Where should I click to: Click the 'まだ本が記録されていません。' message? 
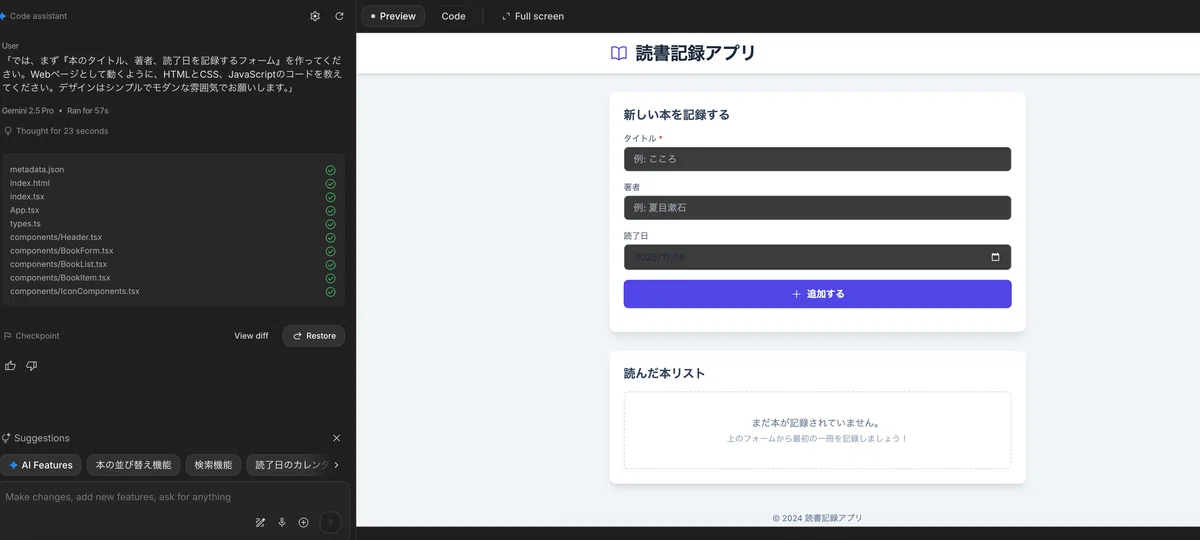click(817, 423)
